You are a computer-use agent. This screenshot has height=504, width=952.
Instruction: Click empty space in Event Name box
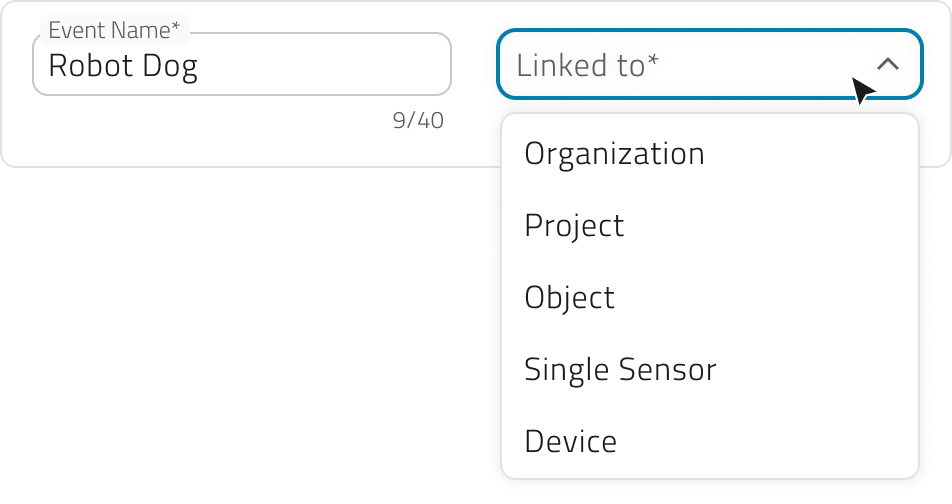click(330, 66)
